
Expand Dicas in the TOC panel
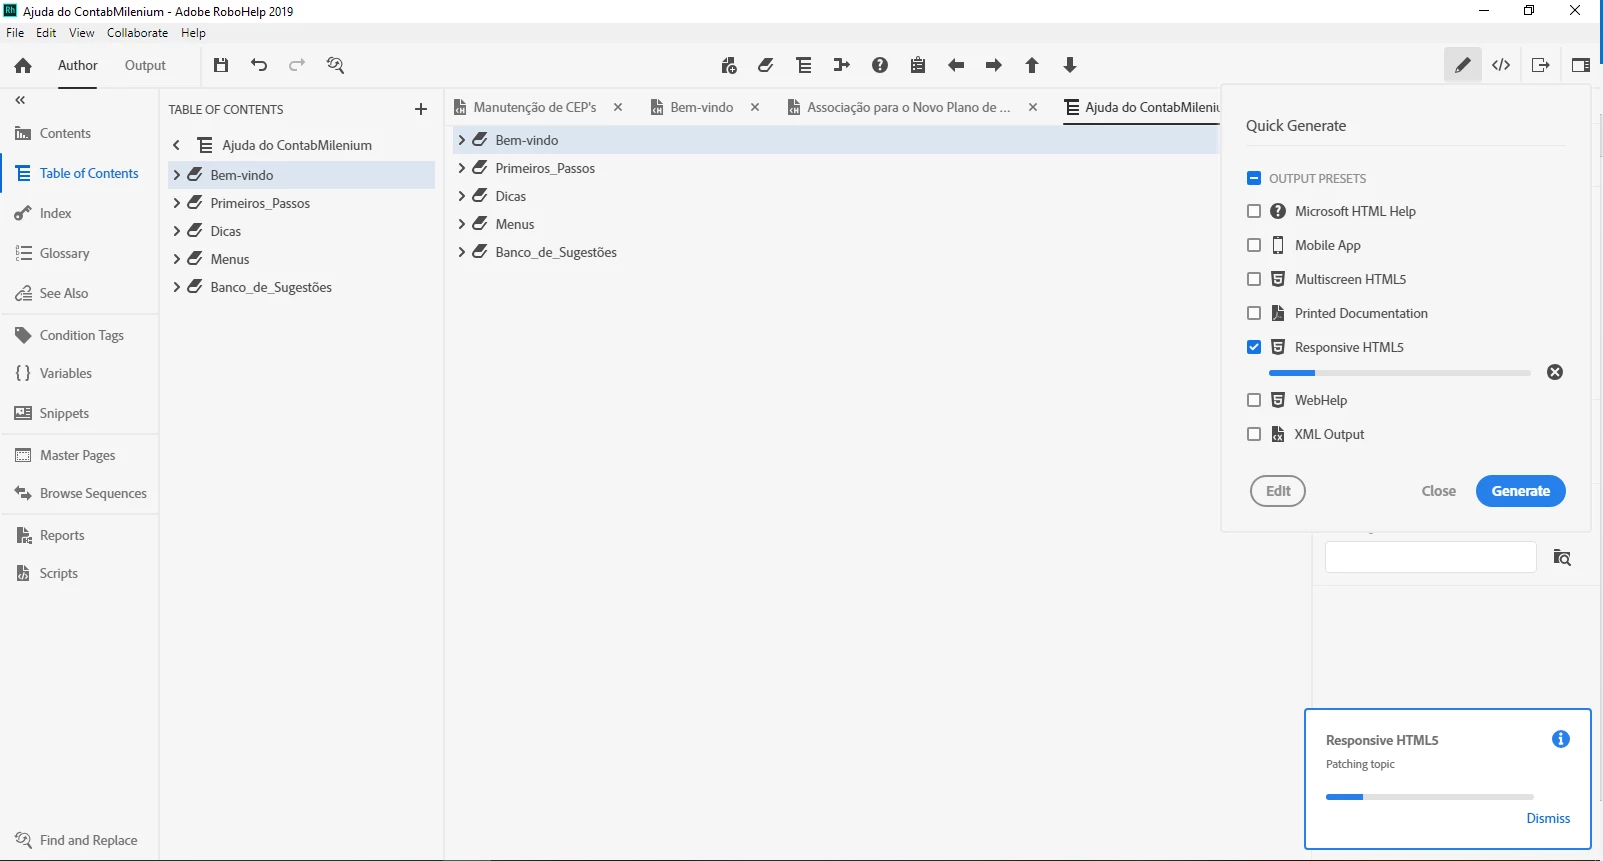[177, 231]
